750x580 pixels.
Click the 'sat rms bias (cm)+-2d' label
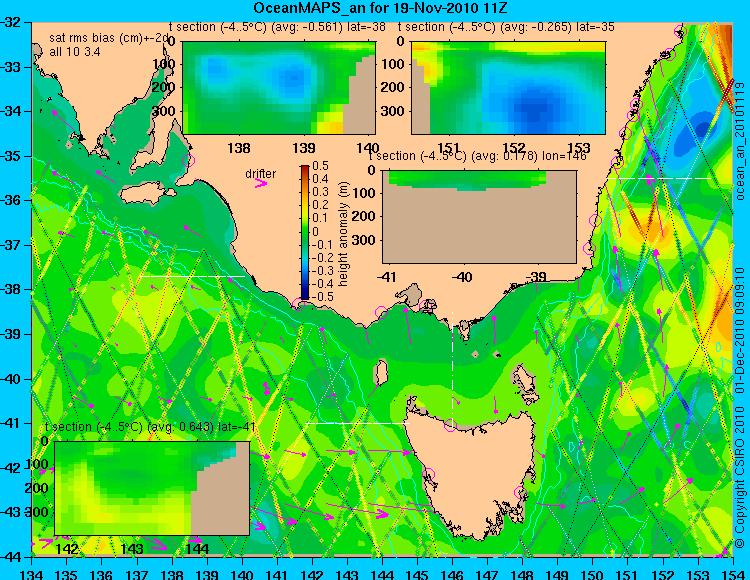109,38
